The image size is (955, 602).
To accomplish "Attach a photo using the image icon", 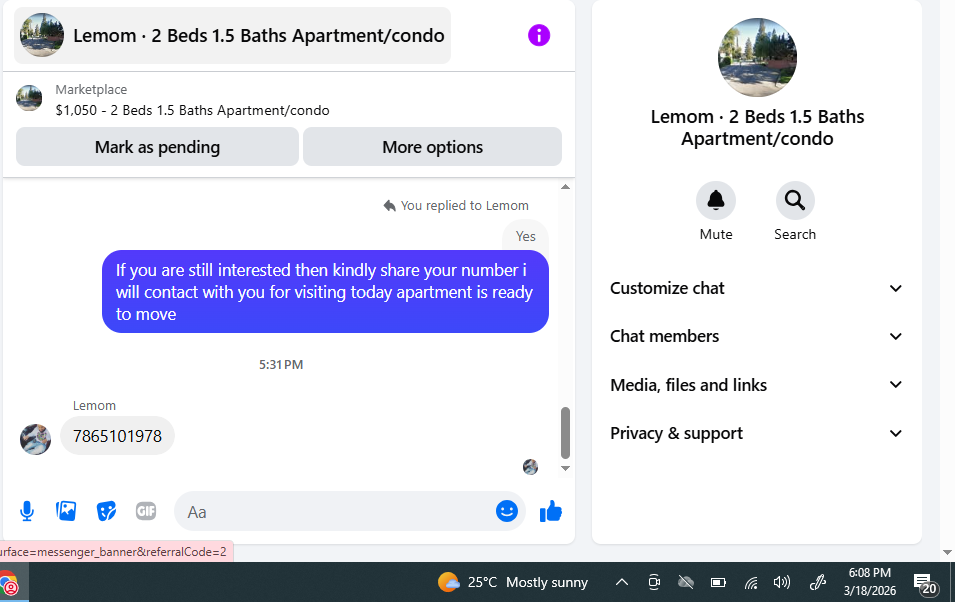I will 66,511.
